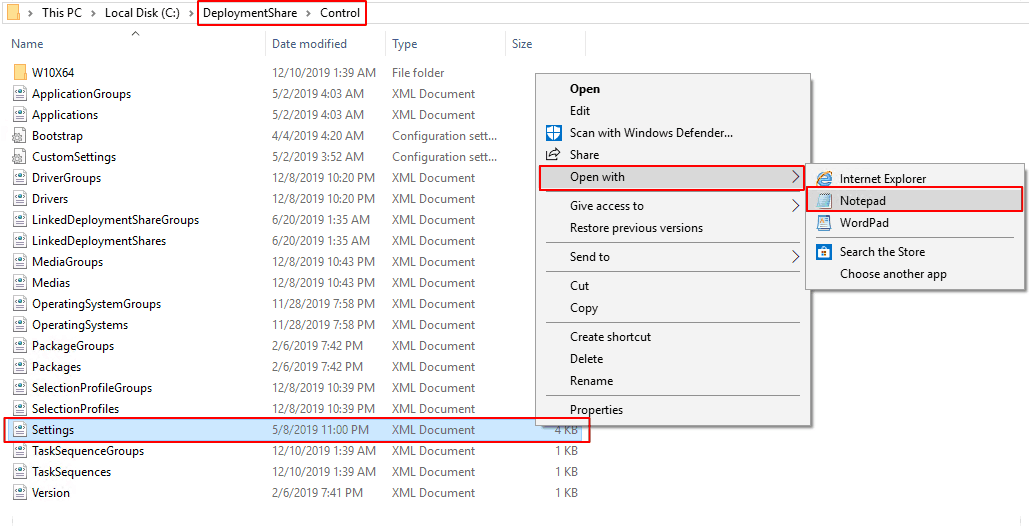Screen dimensions: 1030x526
Task: Click the CustomSettings configuration file icon
Action: pyautogui.click(x=20, y=156)
